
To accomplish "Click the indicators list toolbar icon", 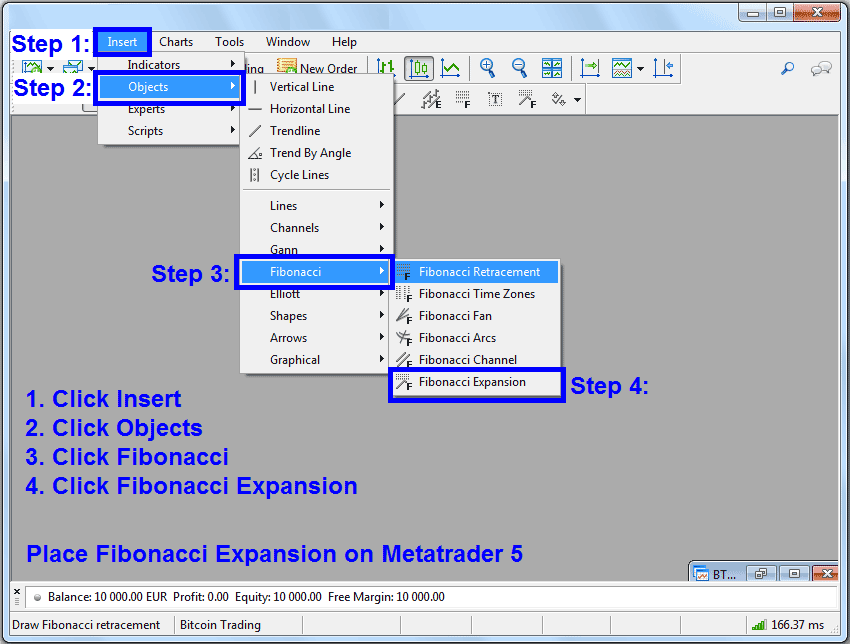I will pyautogui.click(x=622, y=68).
